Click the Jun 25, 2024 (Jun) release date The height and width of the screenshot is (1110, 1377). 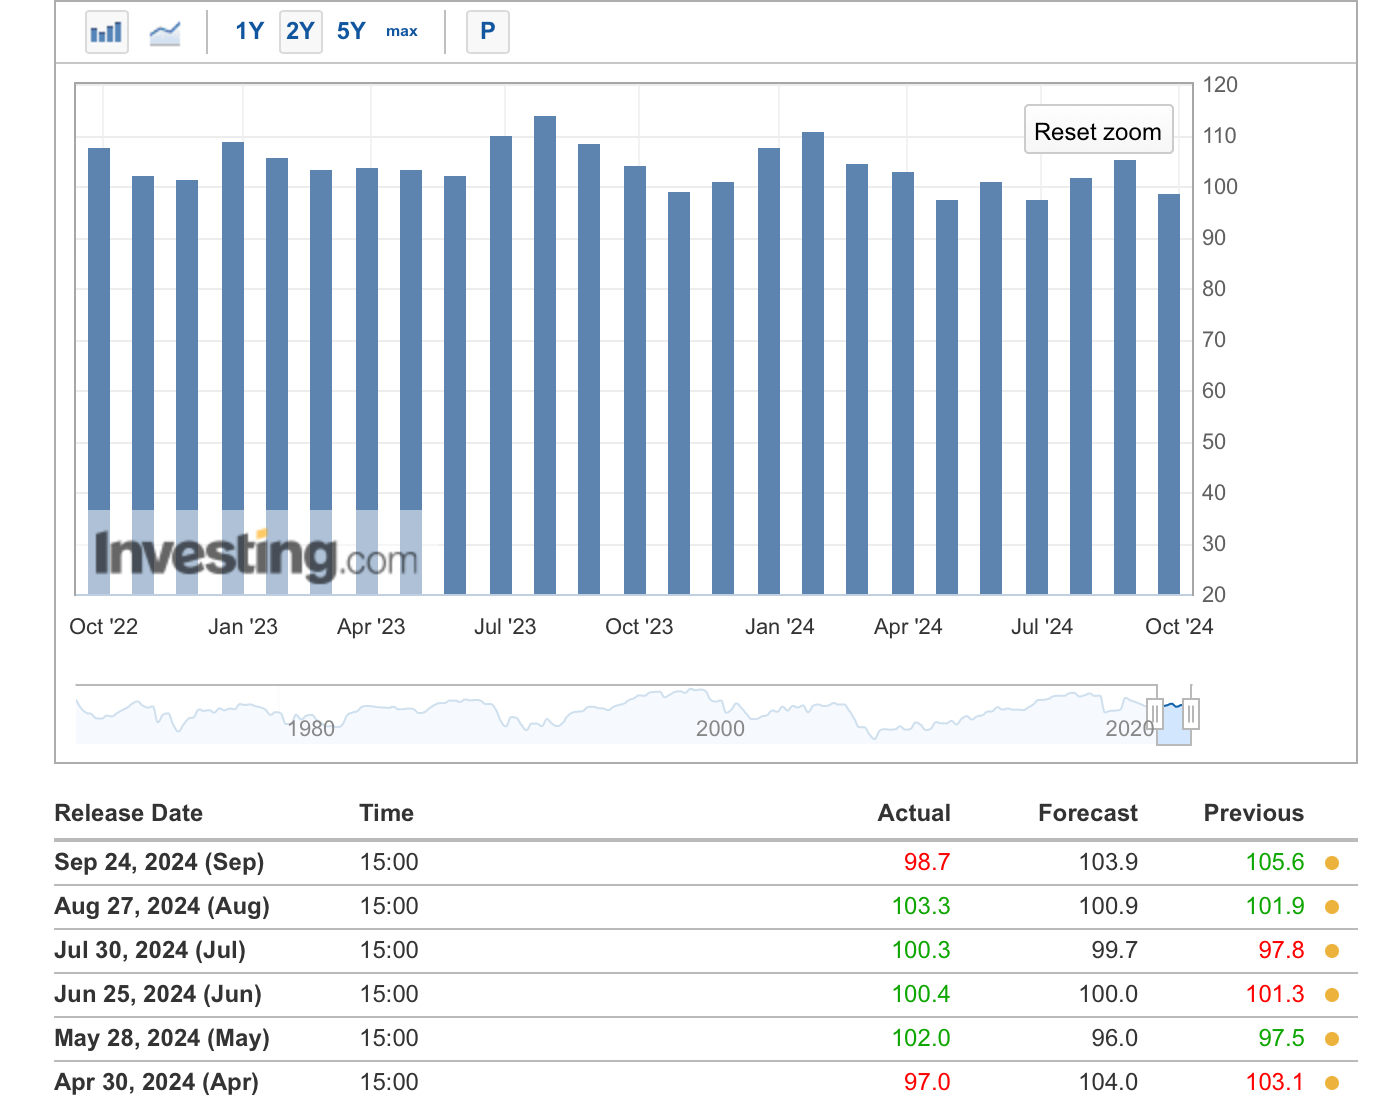pos(158,994)
